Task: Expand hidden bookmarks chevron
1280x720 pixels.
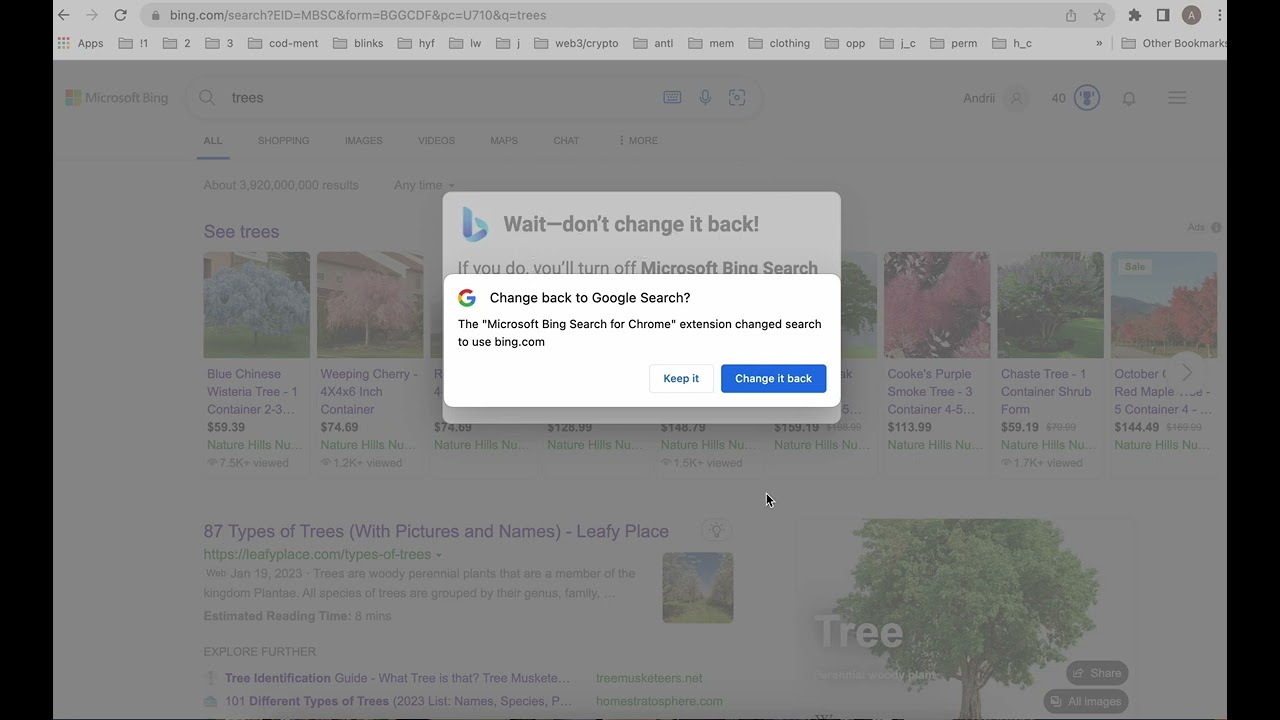Action: [x=1099, y=43]
